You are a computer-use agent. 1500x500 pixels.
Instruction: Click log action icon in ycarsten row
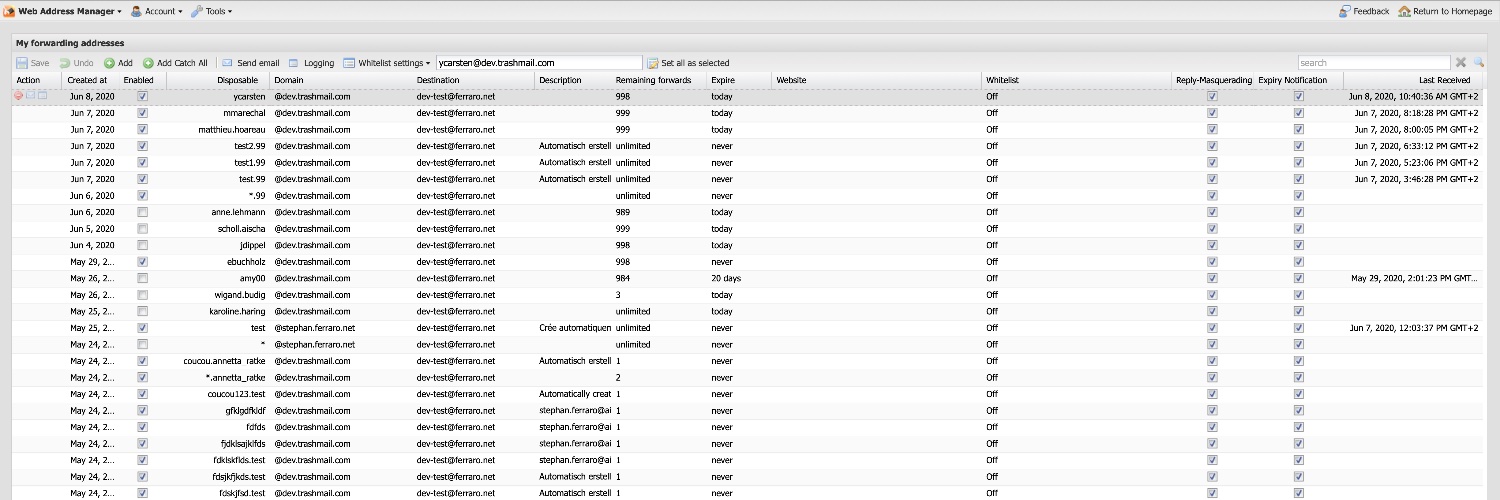(42, 96)
